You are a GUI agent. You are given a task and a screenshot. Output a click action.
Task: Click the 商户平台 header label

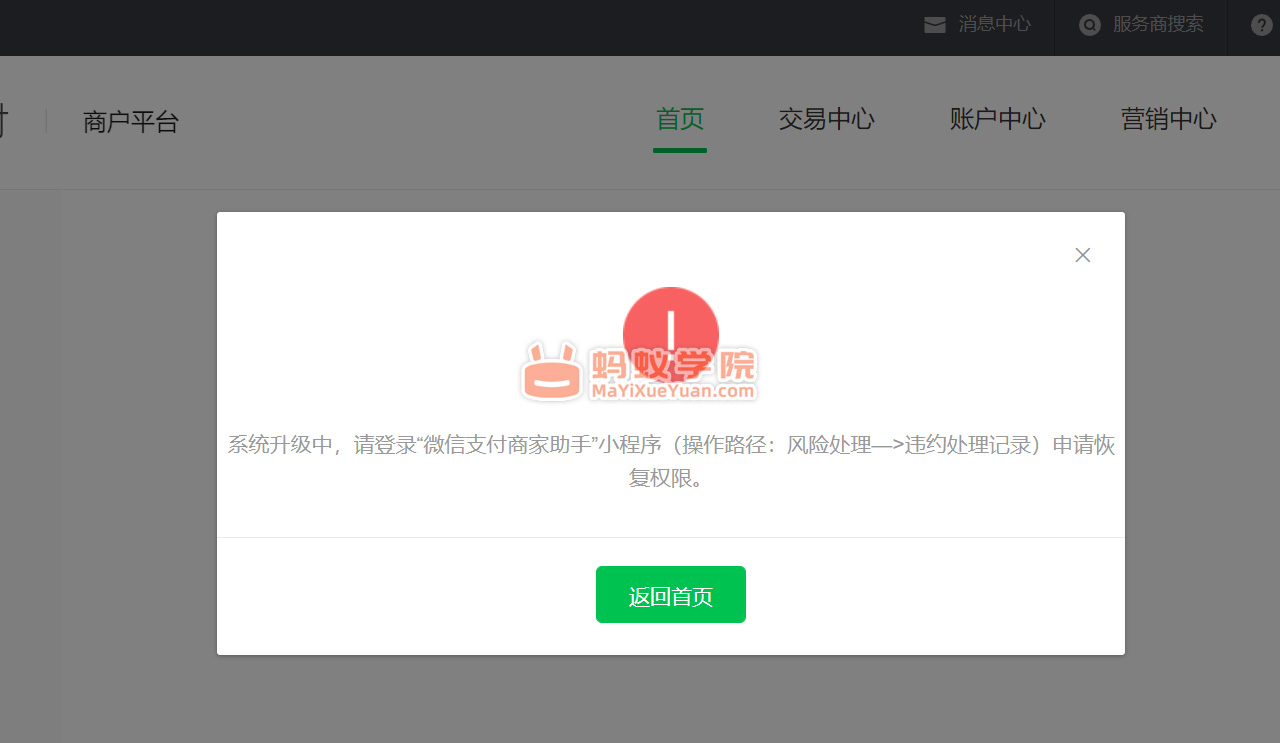pyautogui.click(x=130, y=122)
